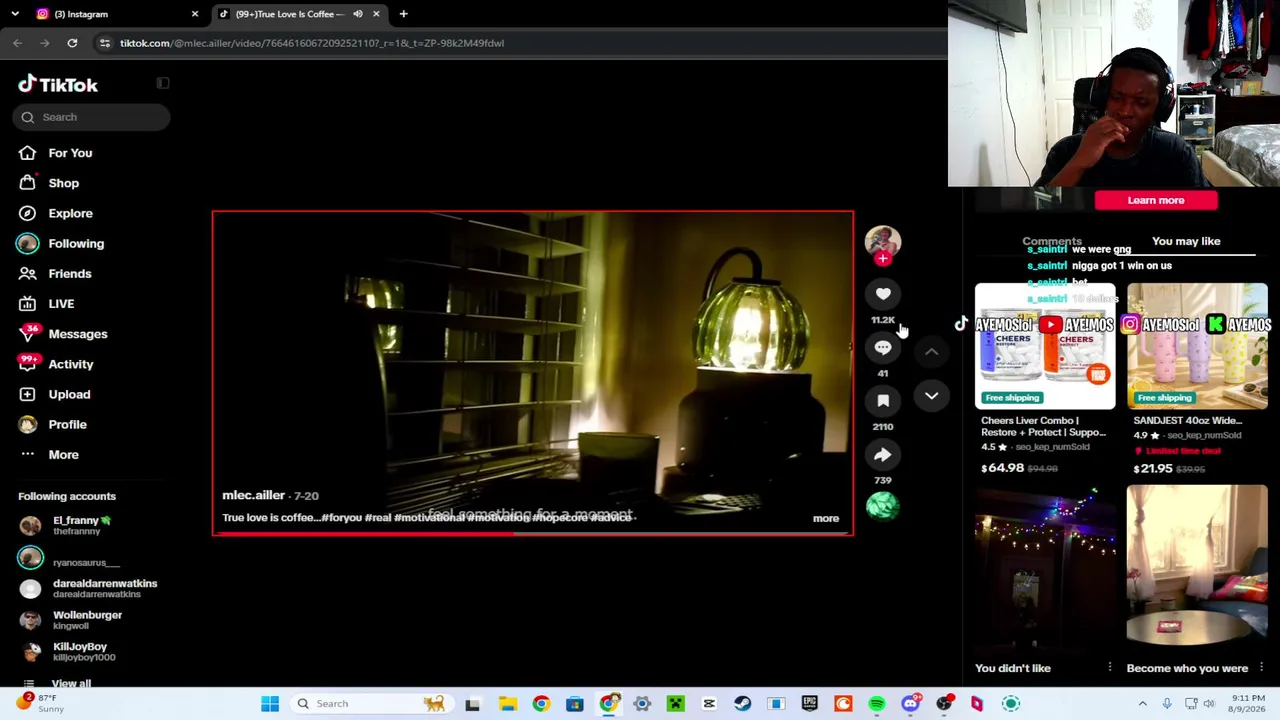
Task: Follow the creator with the red plus
Action: click(883, 259)
